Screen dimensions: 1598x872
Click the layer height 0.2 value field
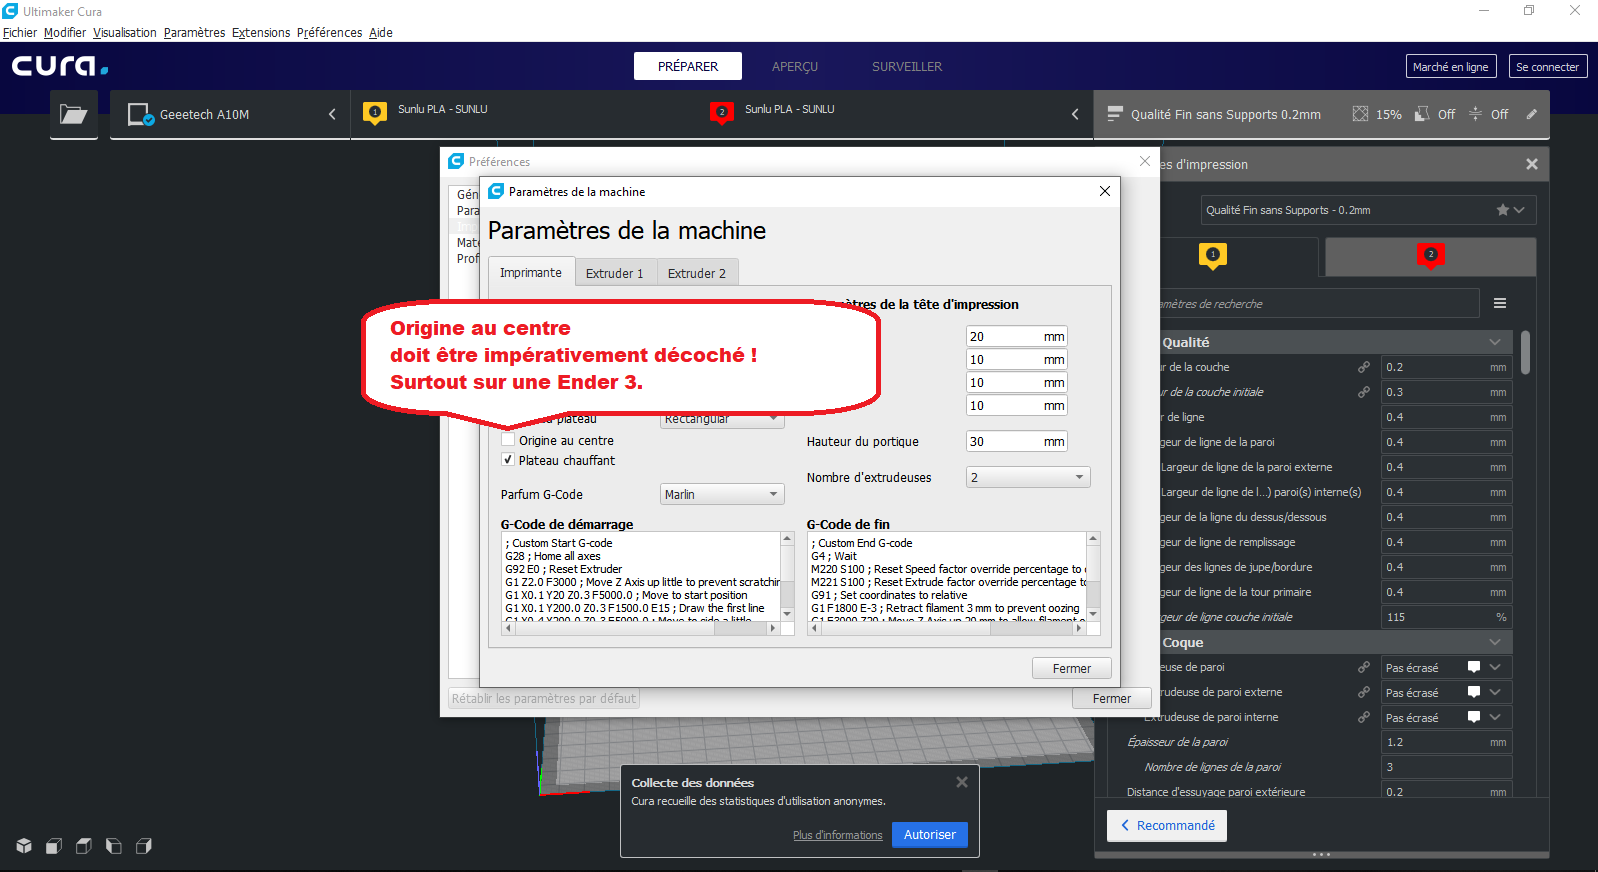click(x=1446, y=367)
